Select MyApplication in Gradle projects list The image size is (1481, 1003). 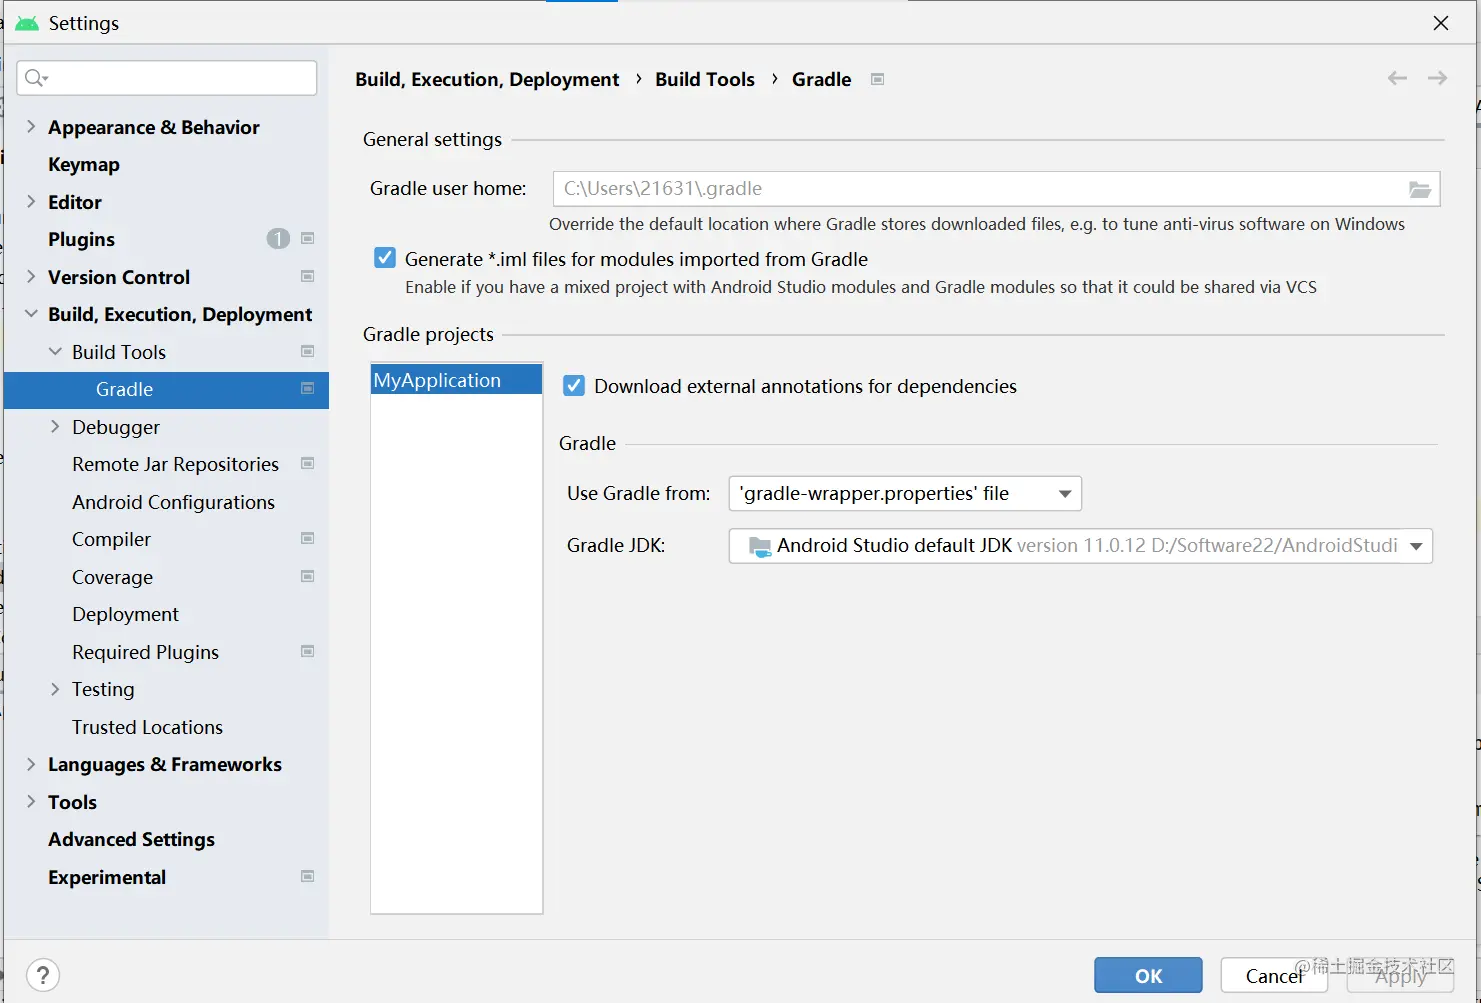click(x=457, y=380)
